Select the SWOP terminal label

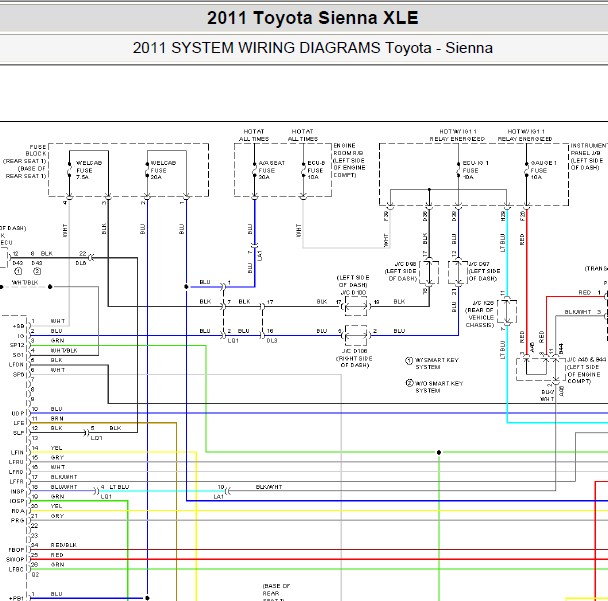[x=15, y=560]
